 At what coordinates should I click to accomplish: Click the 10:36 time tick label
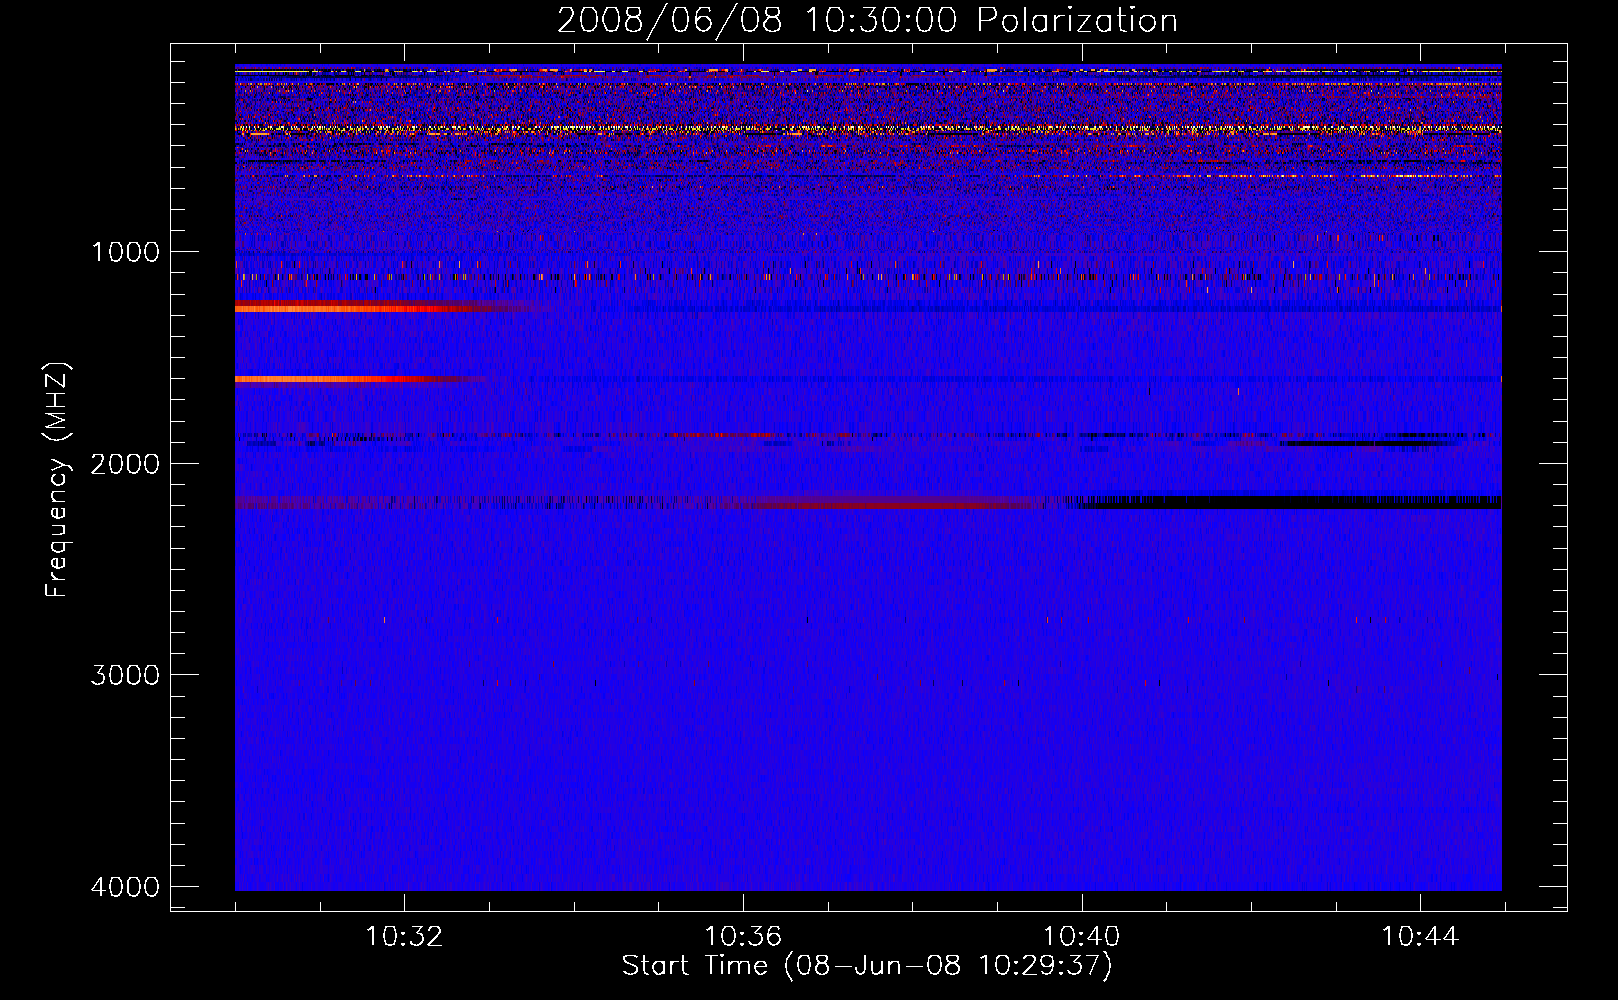743,937
